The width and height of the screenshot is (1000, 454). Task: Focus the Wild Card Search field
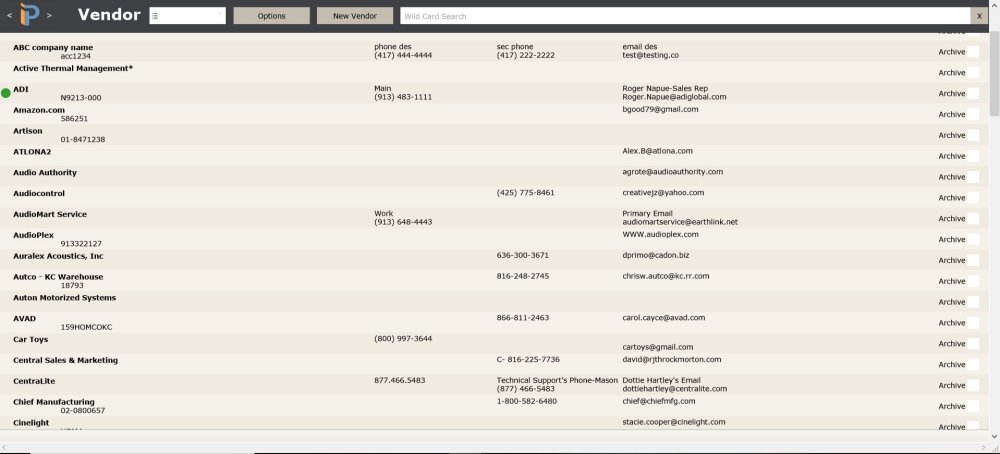click(685, 16)
